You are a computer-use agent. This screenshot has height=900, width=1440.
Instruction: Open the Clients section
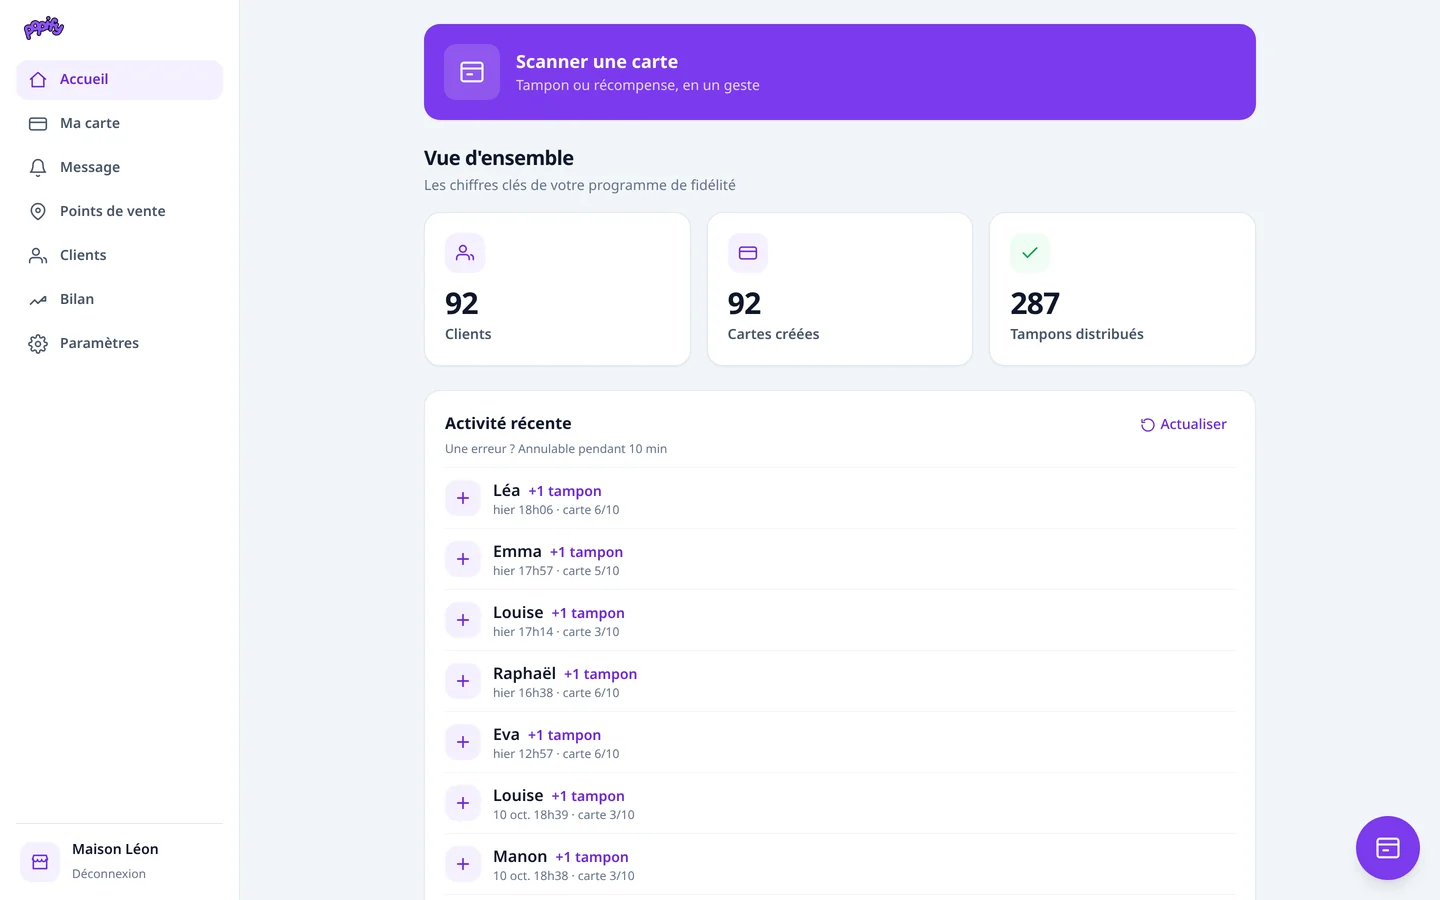coord(120,256)
